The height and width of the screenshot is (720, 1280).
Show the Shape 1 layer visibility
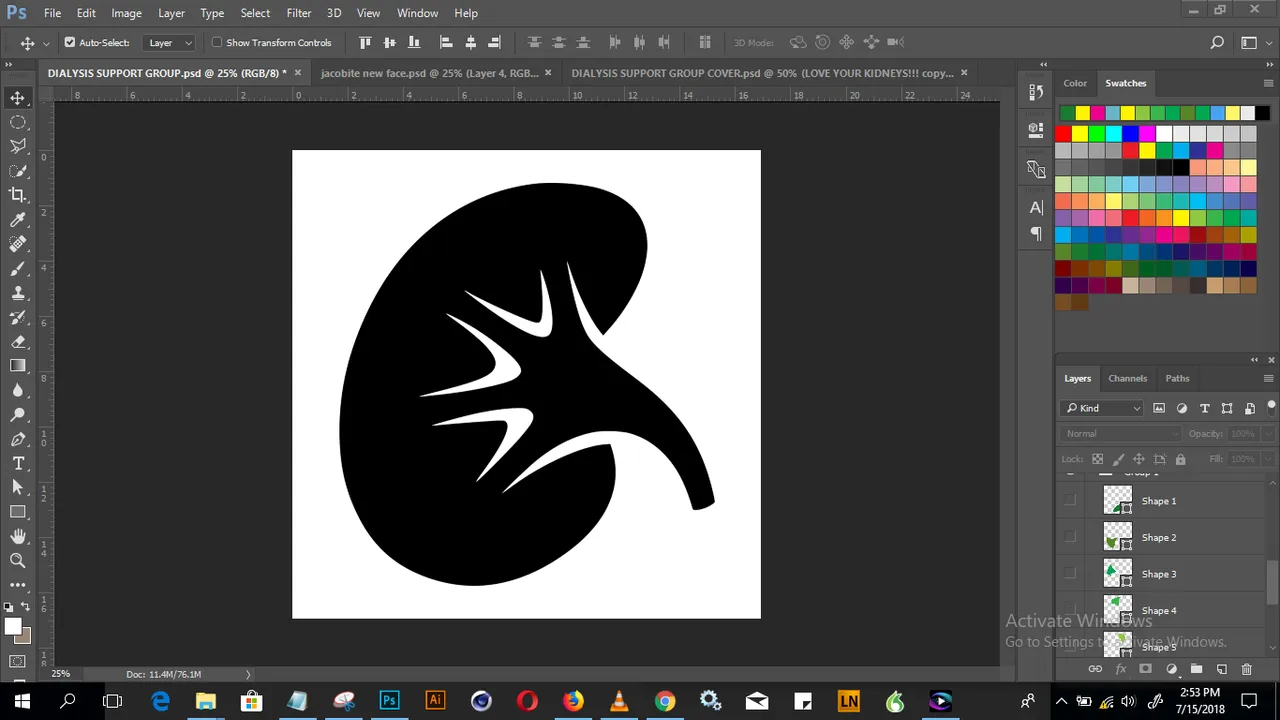[1071, 501]
